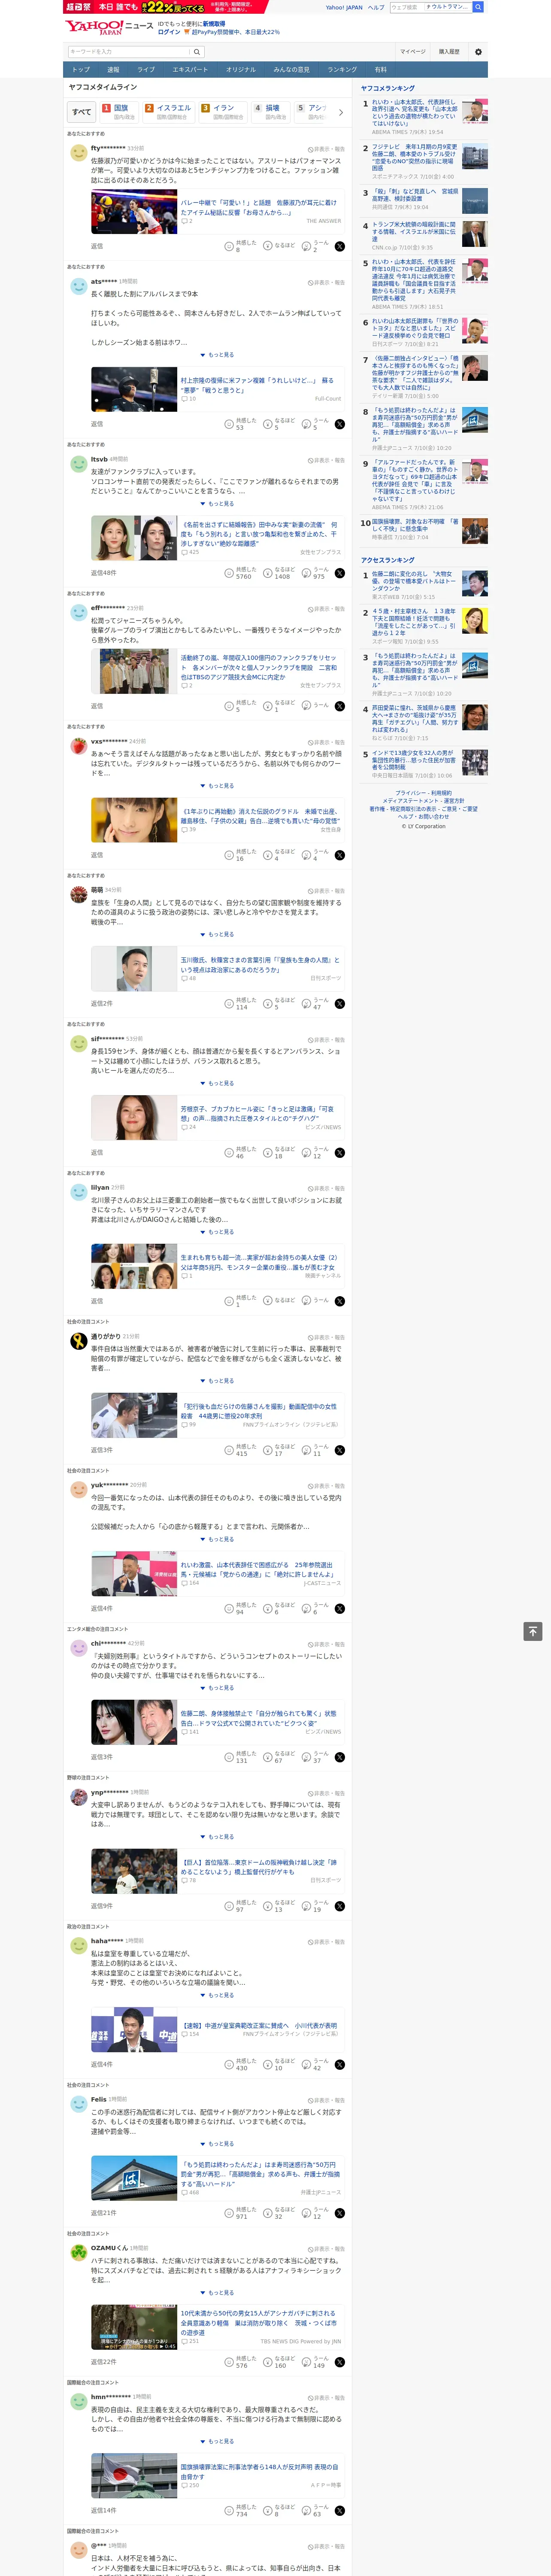Expand vxs's comment with もっと見る
This screenshot has height=2576, width=551.
point(217,786)
